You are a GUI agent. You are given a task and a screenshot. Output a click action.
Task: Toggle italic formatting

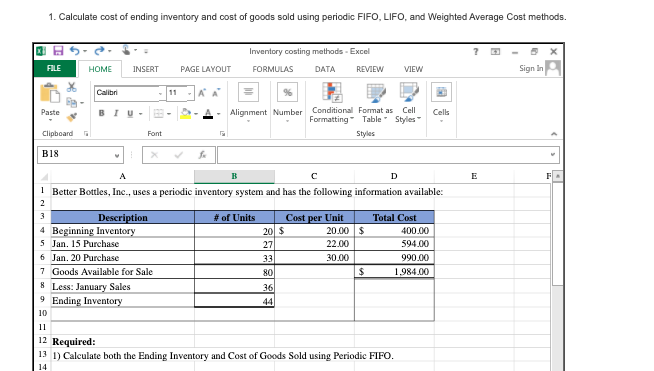pyautogui.click(x=116, y=113)
